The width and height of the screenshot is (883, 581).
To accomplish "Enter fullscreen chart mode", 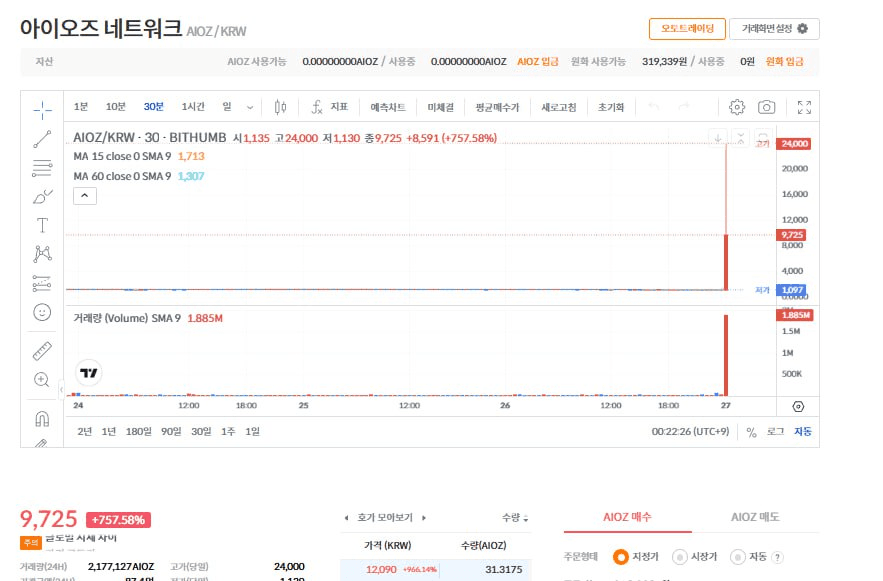I will [804, 107].
